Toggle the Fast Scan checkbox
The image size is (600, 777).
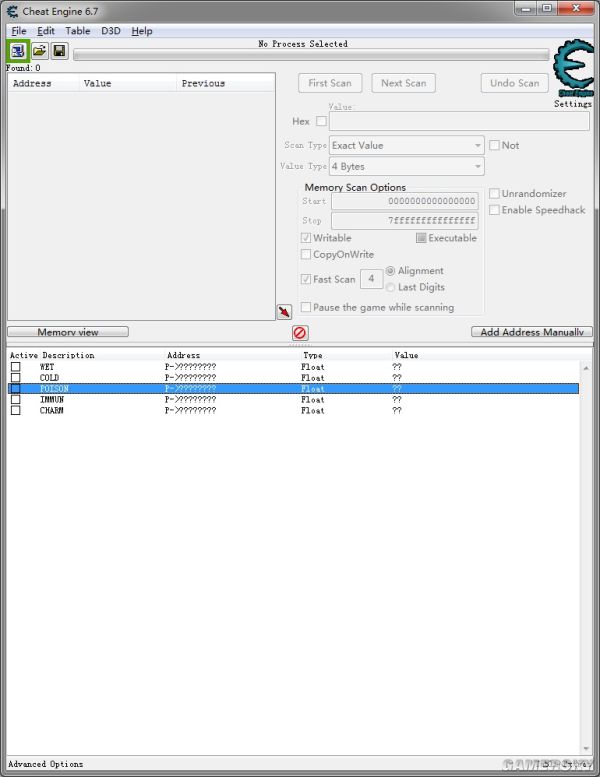pyautogui.click(x=306, y=279)
